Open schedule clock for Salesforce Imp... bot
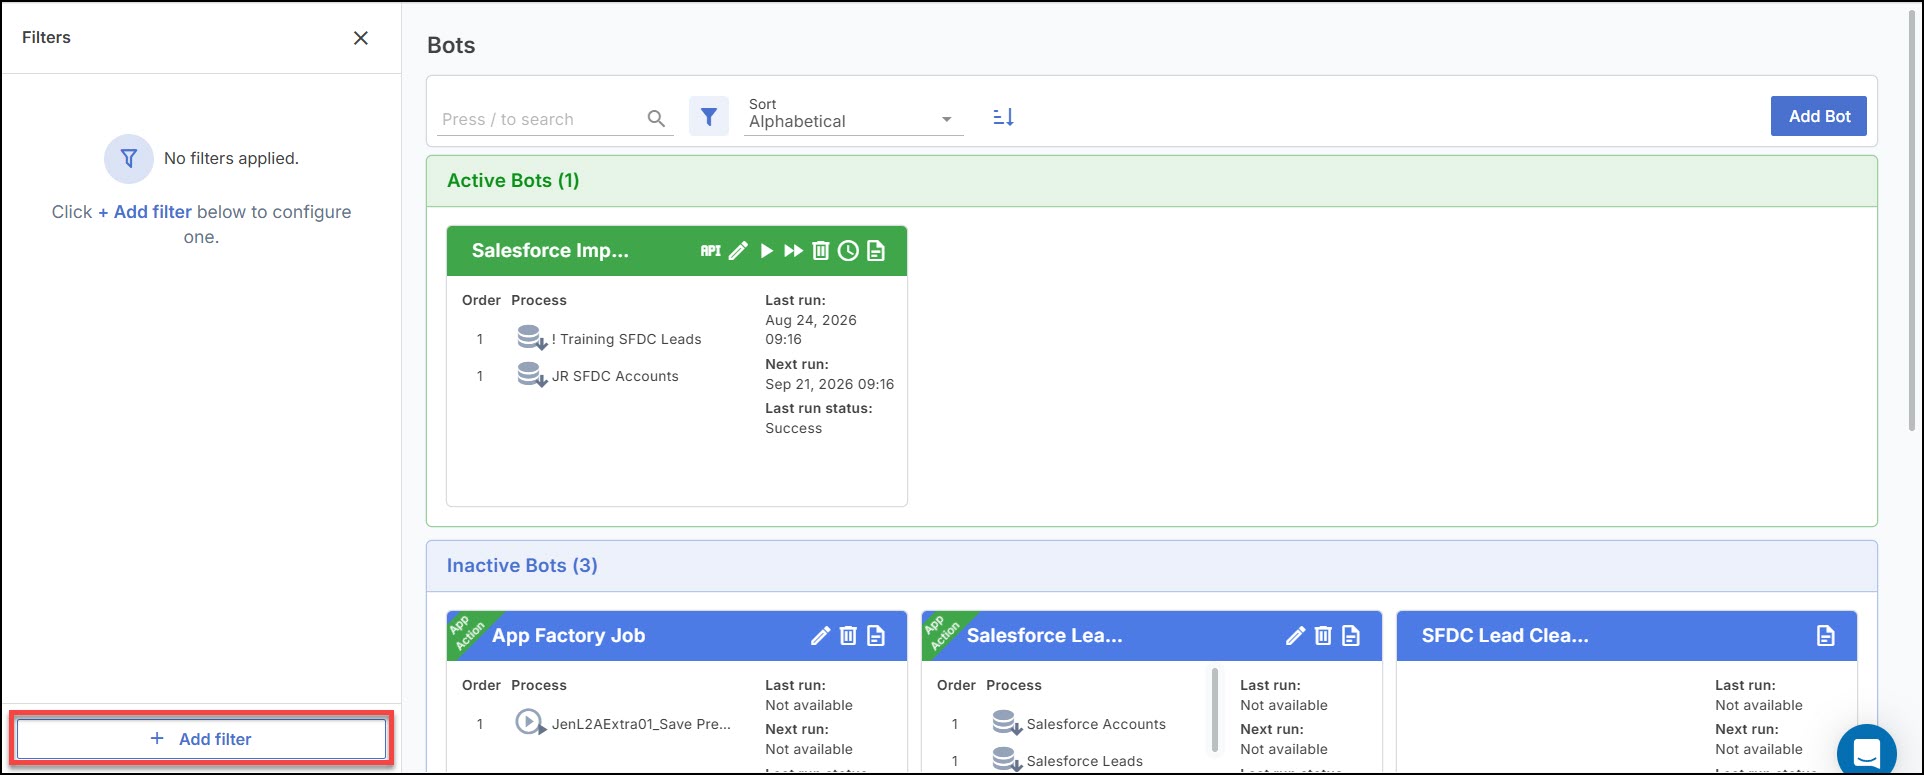Image resolution: width=1924 pixels, height=775 pixels. click(848, 251)
